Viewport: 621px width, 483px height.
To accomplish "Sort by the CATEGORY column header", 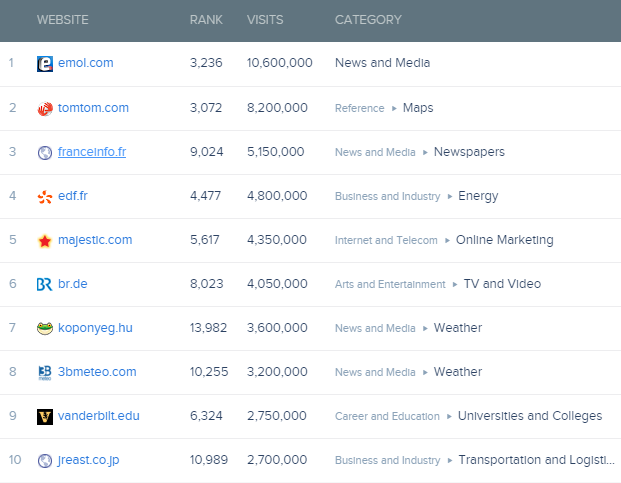I will coord(368,20).
